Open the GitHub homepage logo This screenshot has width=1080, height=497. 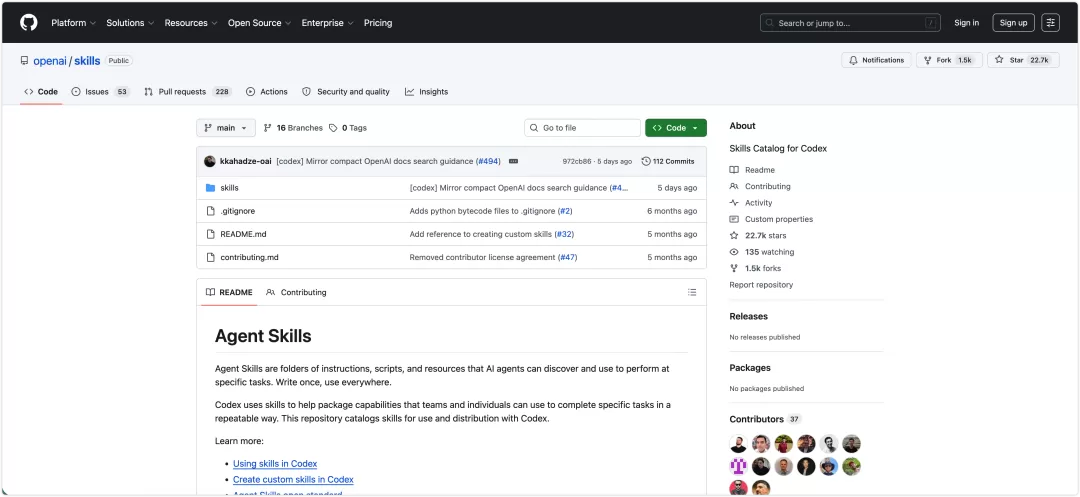pyautogui.click(x=29, y=23)
